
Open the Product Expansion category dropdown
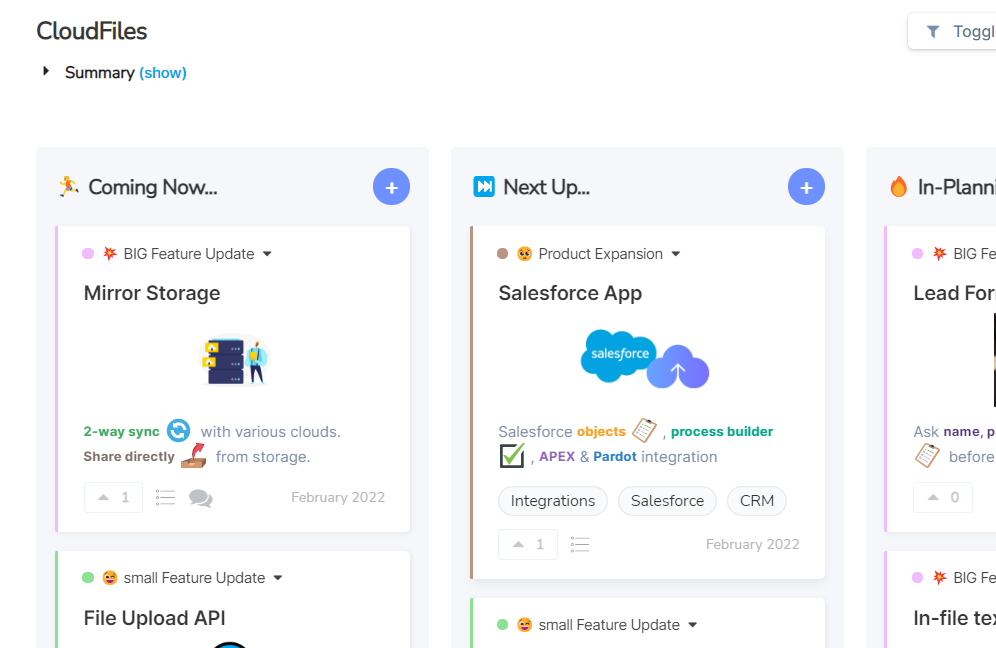coord(676,254)
